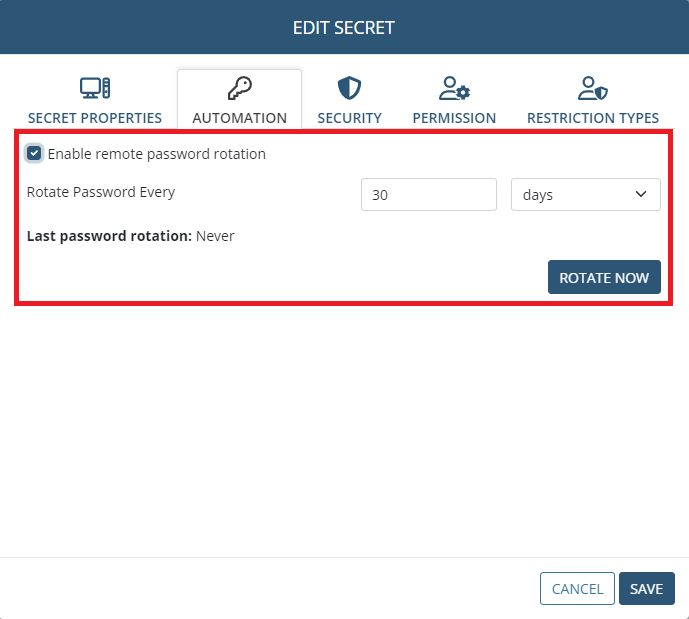Cancel editing the secret

click(x=577, y=589)
